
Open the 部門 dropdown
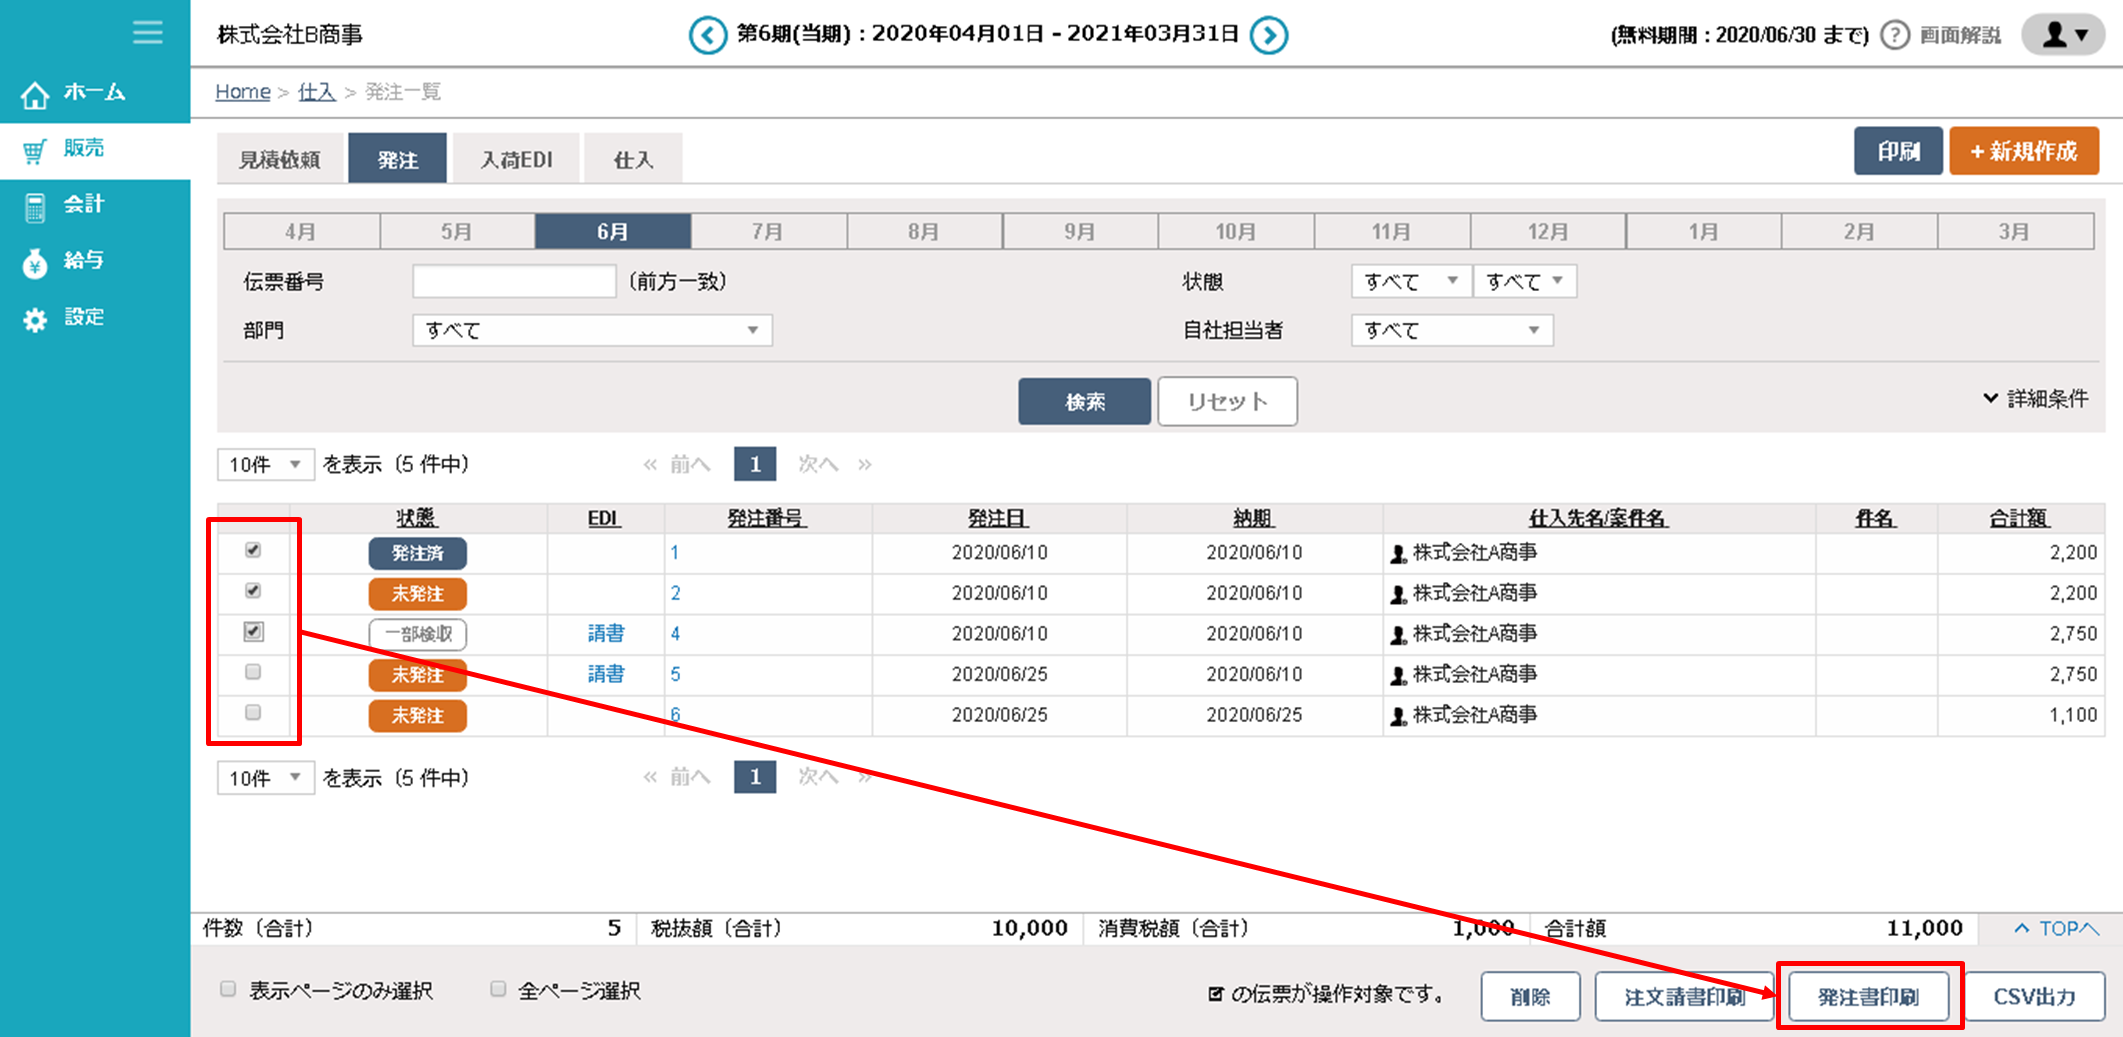592,330
